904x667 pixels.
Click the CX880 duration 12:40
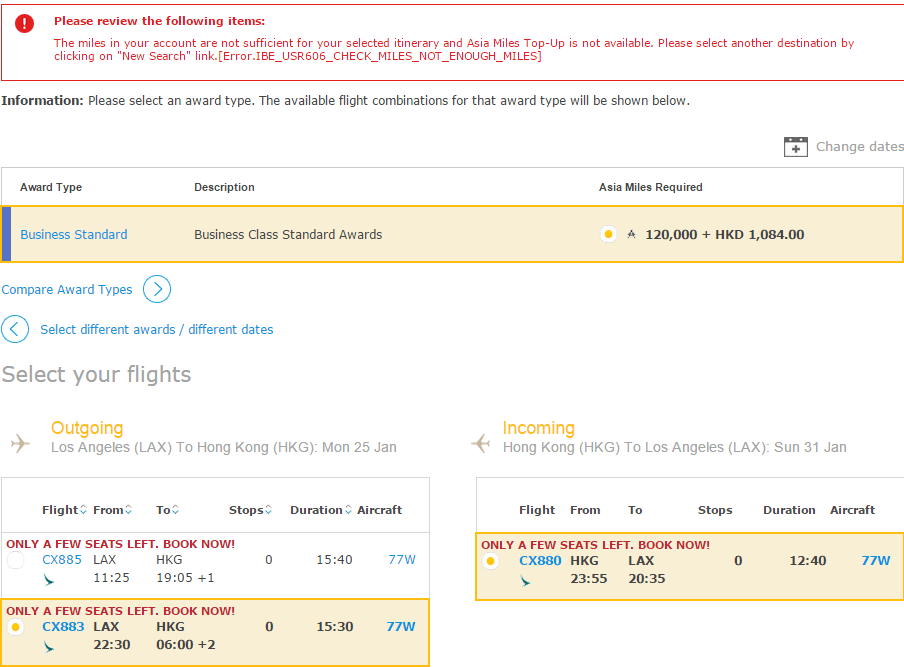point(808,561)
